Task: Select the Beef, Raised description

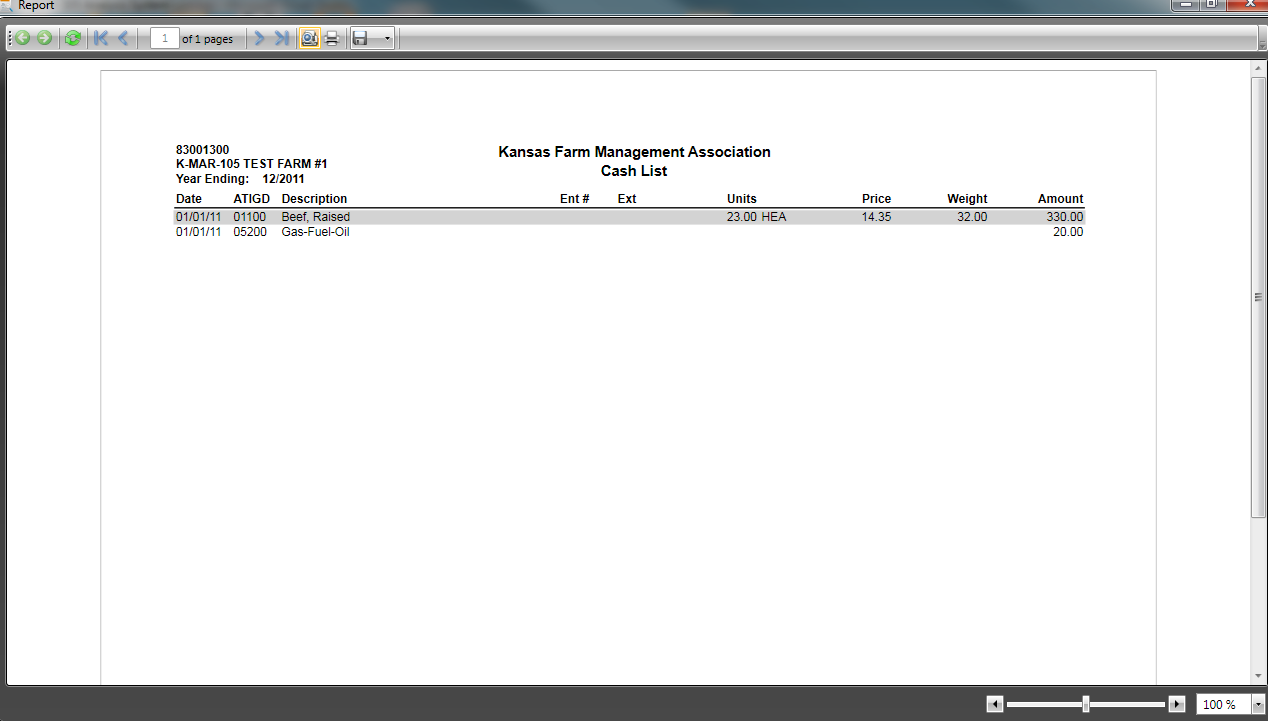Action: click(x=316, y=216)
